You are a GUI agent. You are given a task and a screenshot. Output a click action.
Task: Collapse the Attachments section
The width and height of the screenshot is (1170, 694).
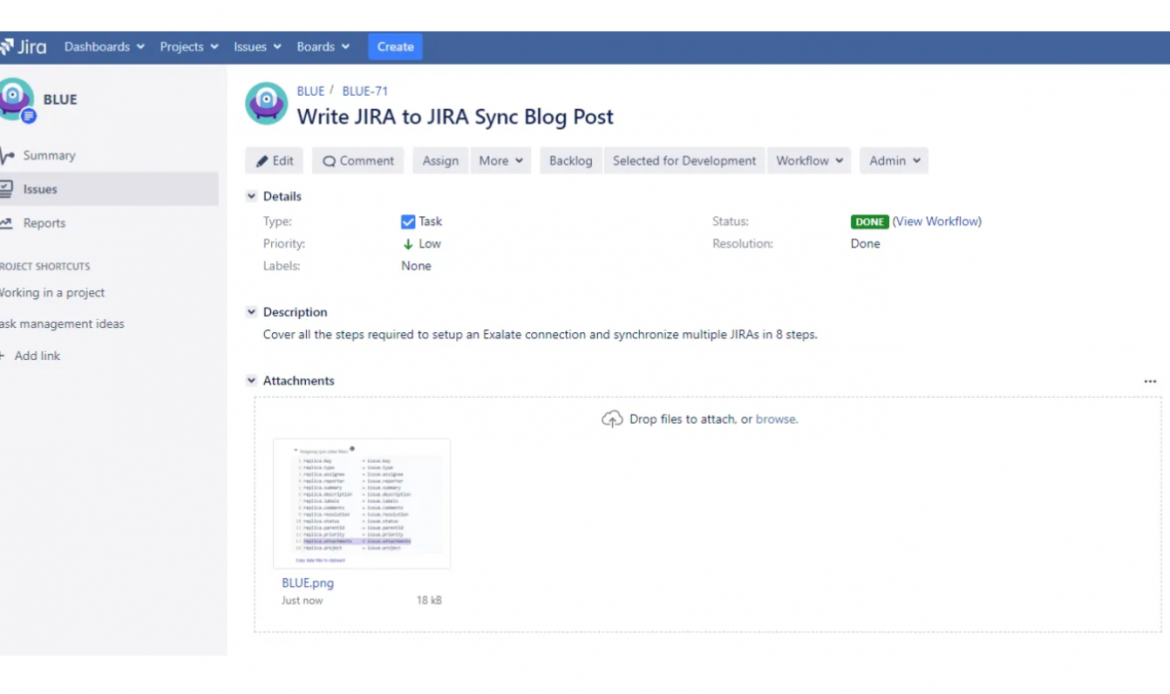[251, 381]
